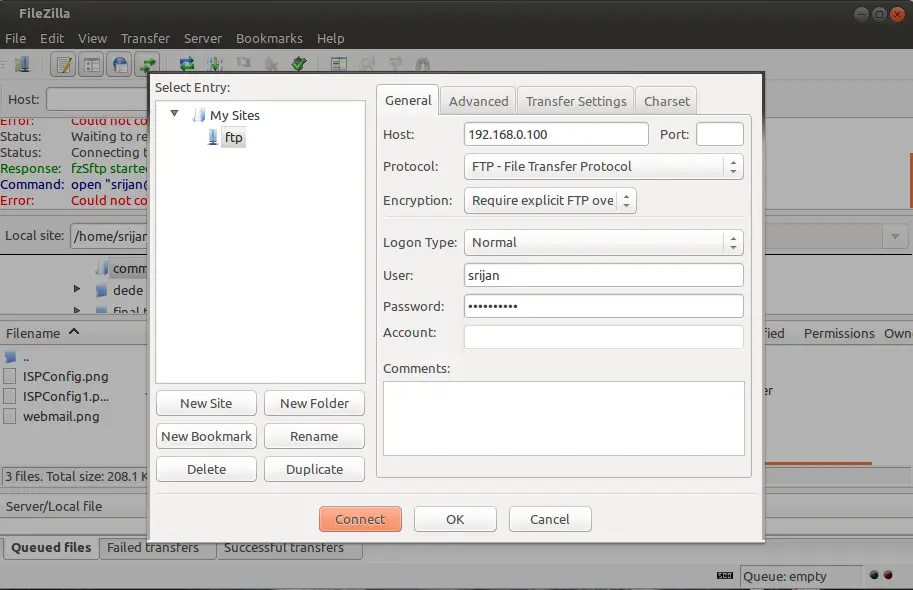Open the Site Manager toolbar icon
Image resolution: width=913 pixels, height=590 pixels.
(x=22, y=63)
